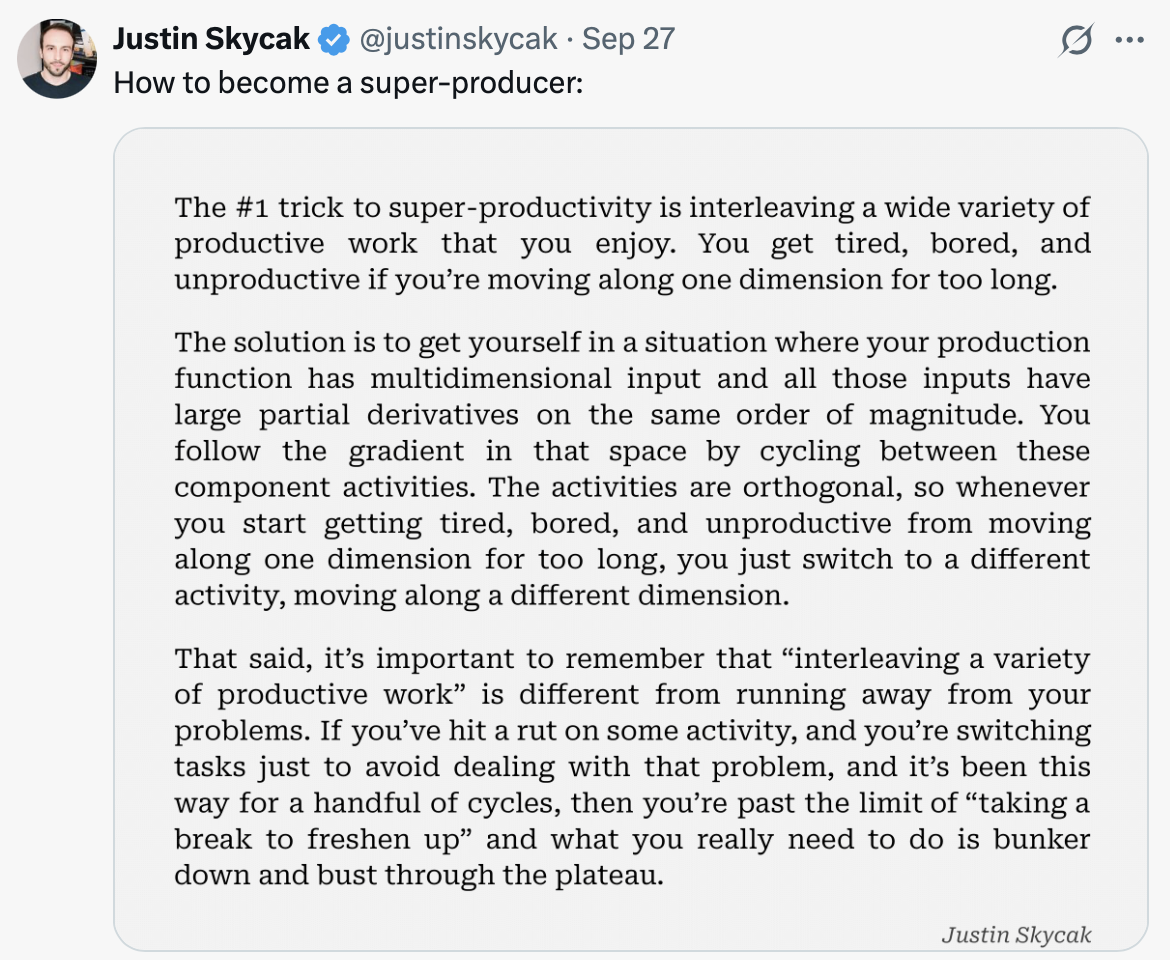Open the Grok explain-post icon

[x=1076, y=40]
